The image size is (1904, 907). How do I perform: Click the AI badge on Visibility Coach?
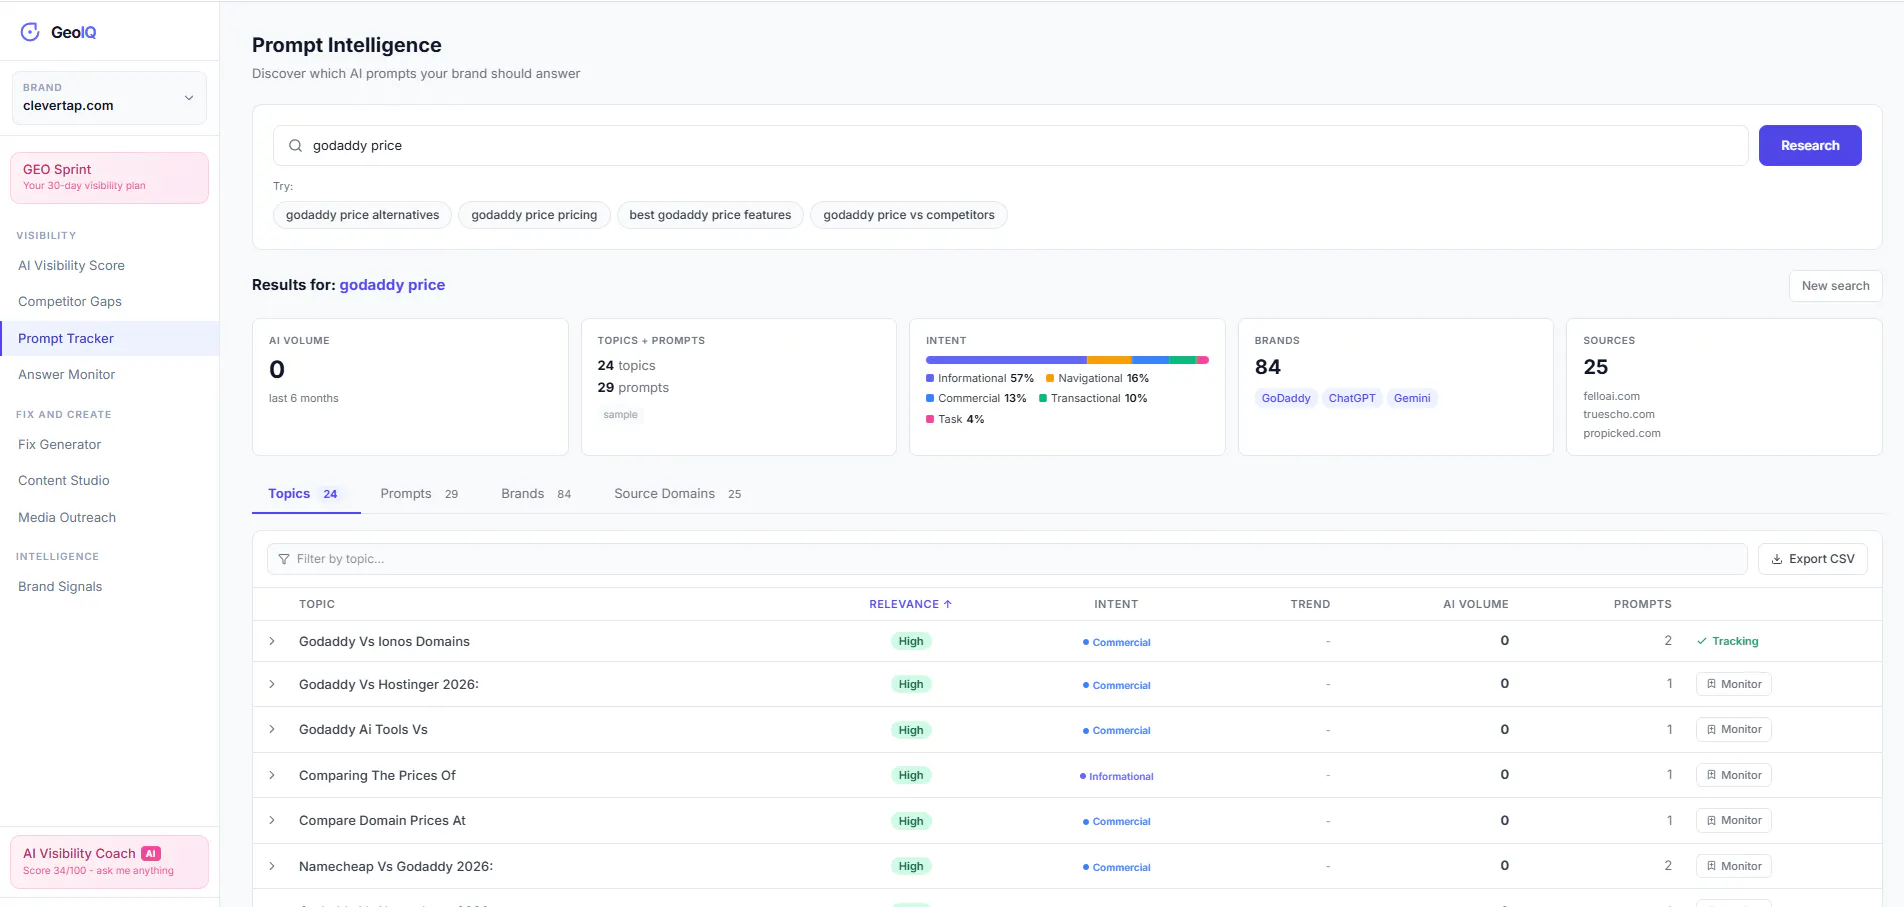[151, 853]
